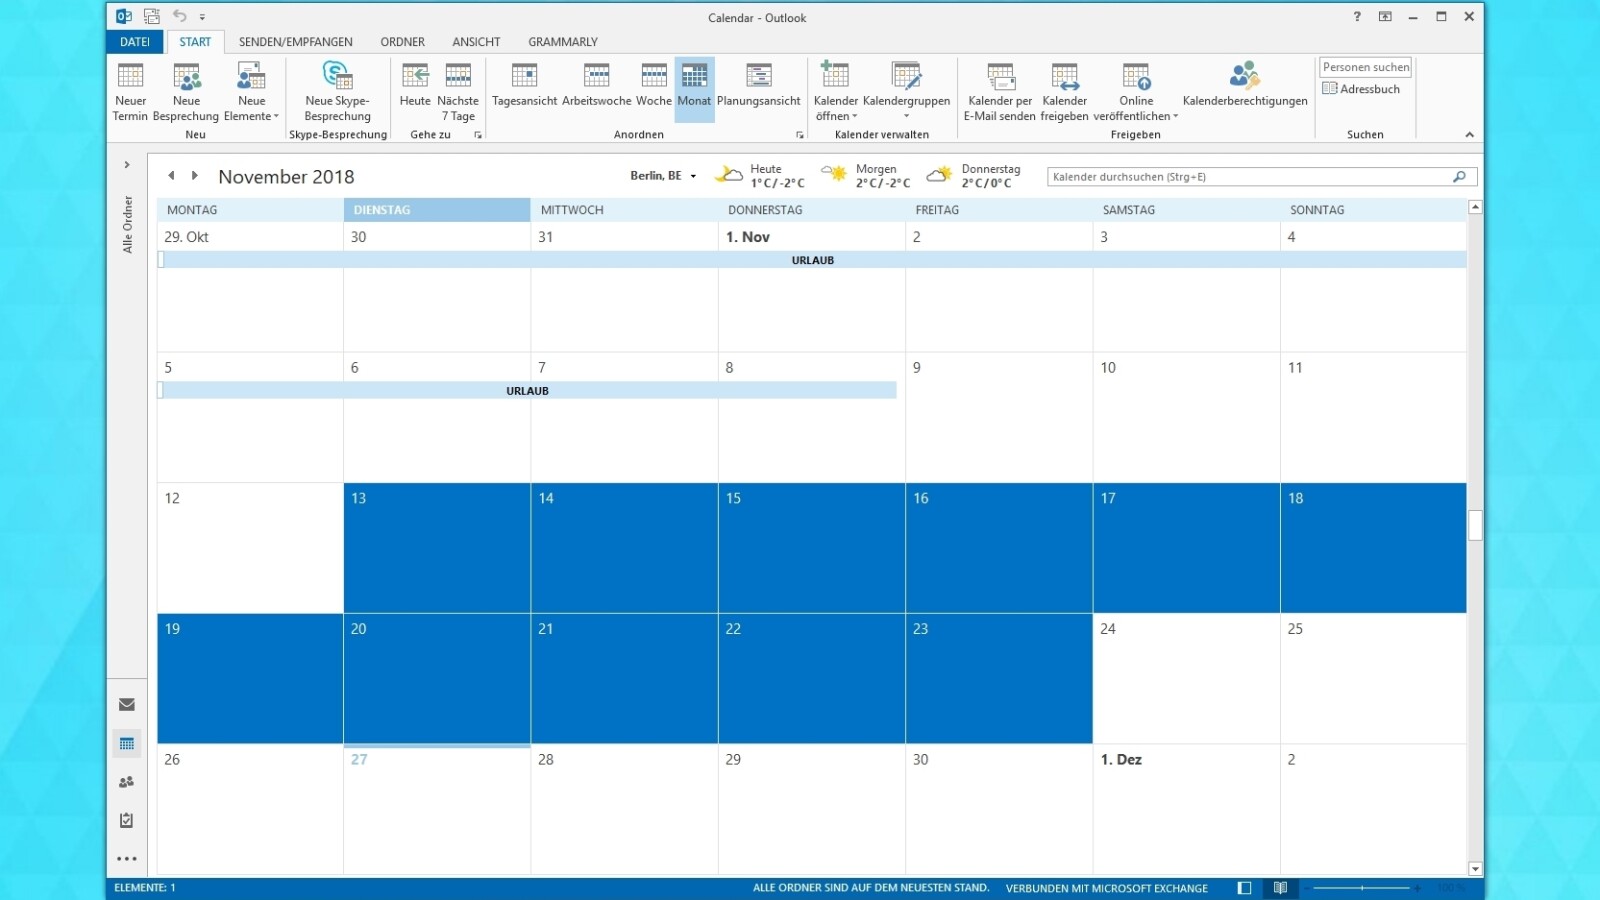
Task: Click the search magnifier icon
Action: coord(1460,177)
